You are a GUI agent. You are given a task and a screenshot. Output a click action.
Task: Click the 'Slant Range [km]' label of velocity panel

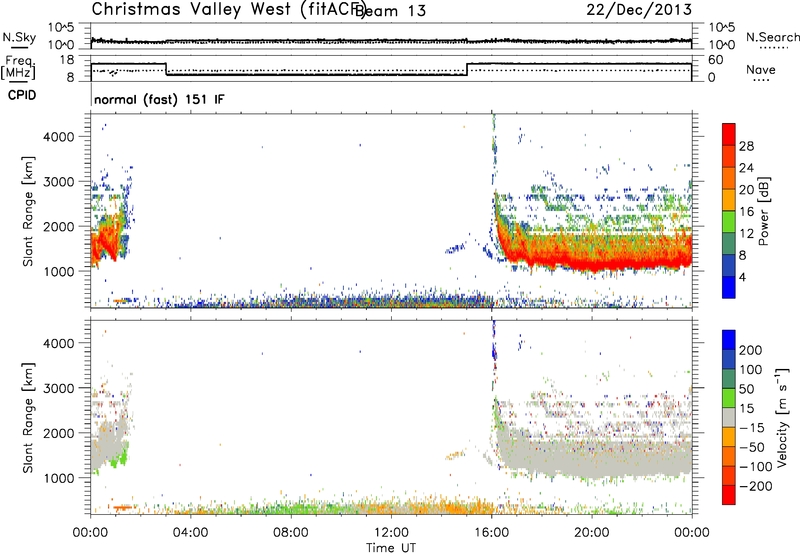point(28,417)
